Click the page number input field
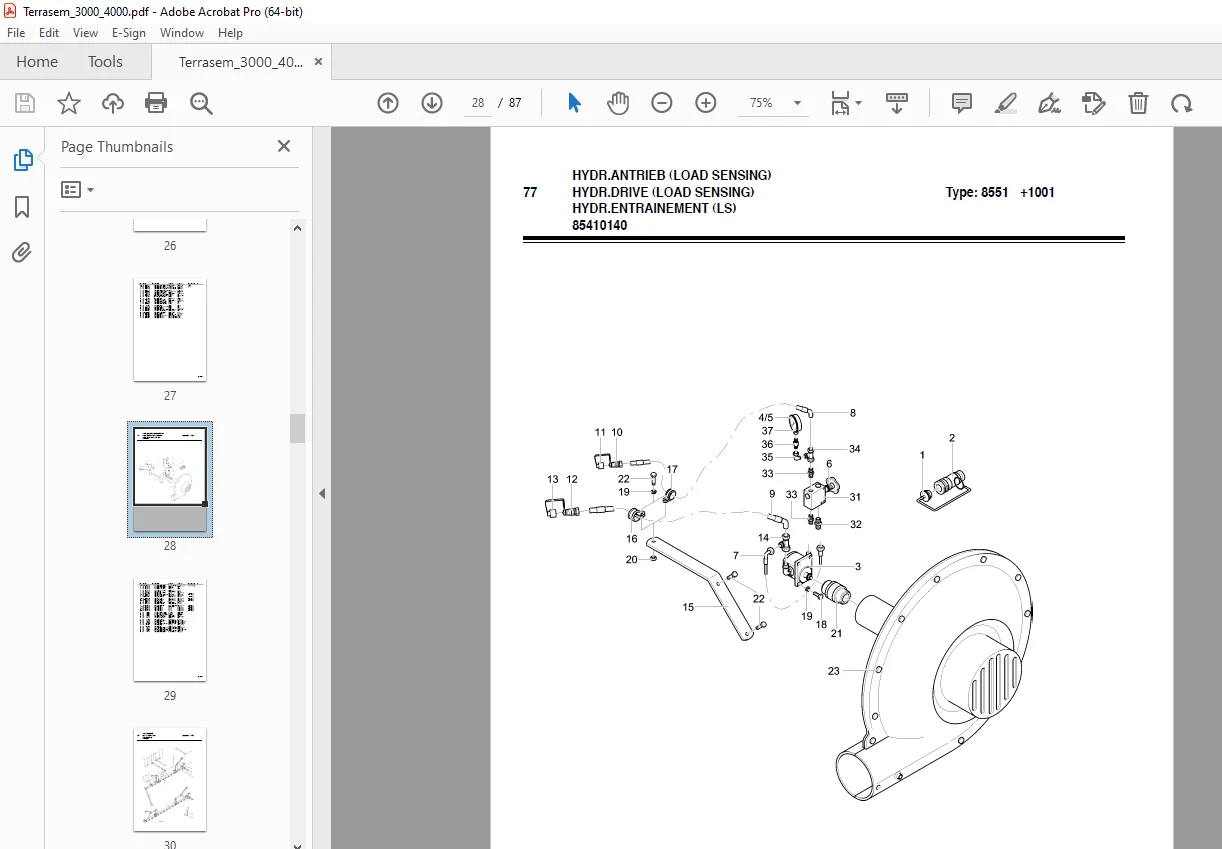Viewport: 1222px width, 849px height. 477,103
